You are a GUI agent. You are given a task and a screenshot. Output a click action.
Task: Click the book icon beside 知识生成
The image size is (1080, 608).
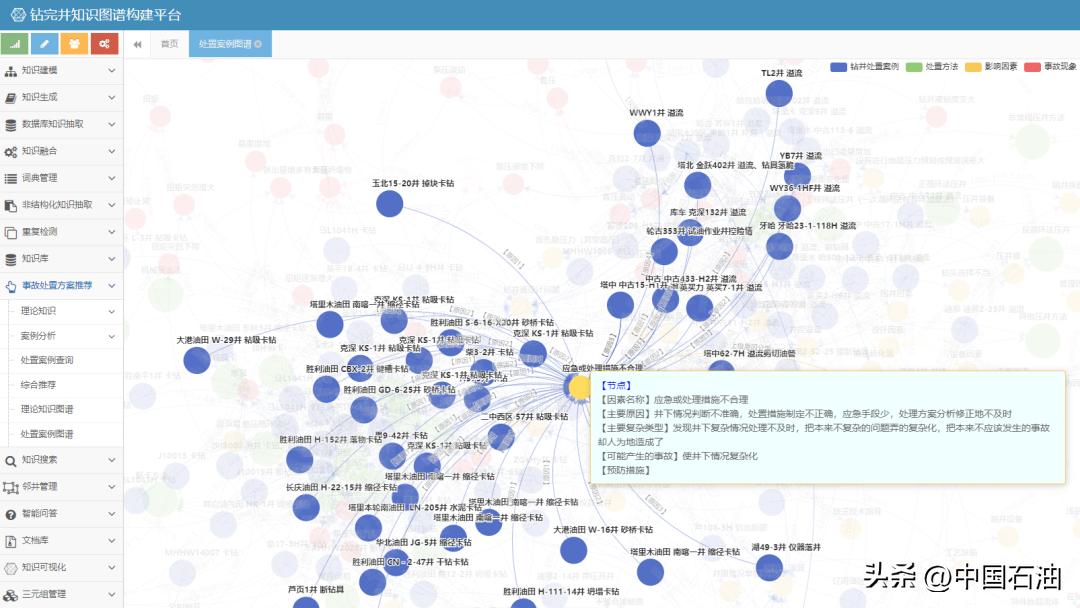(x=10, y=98)
